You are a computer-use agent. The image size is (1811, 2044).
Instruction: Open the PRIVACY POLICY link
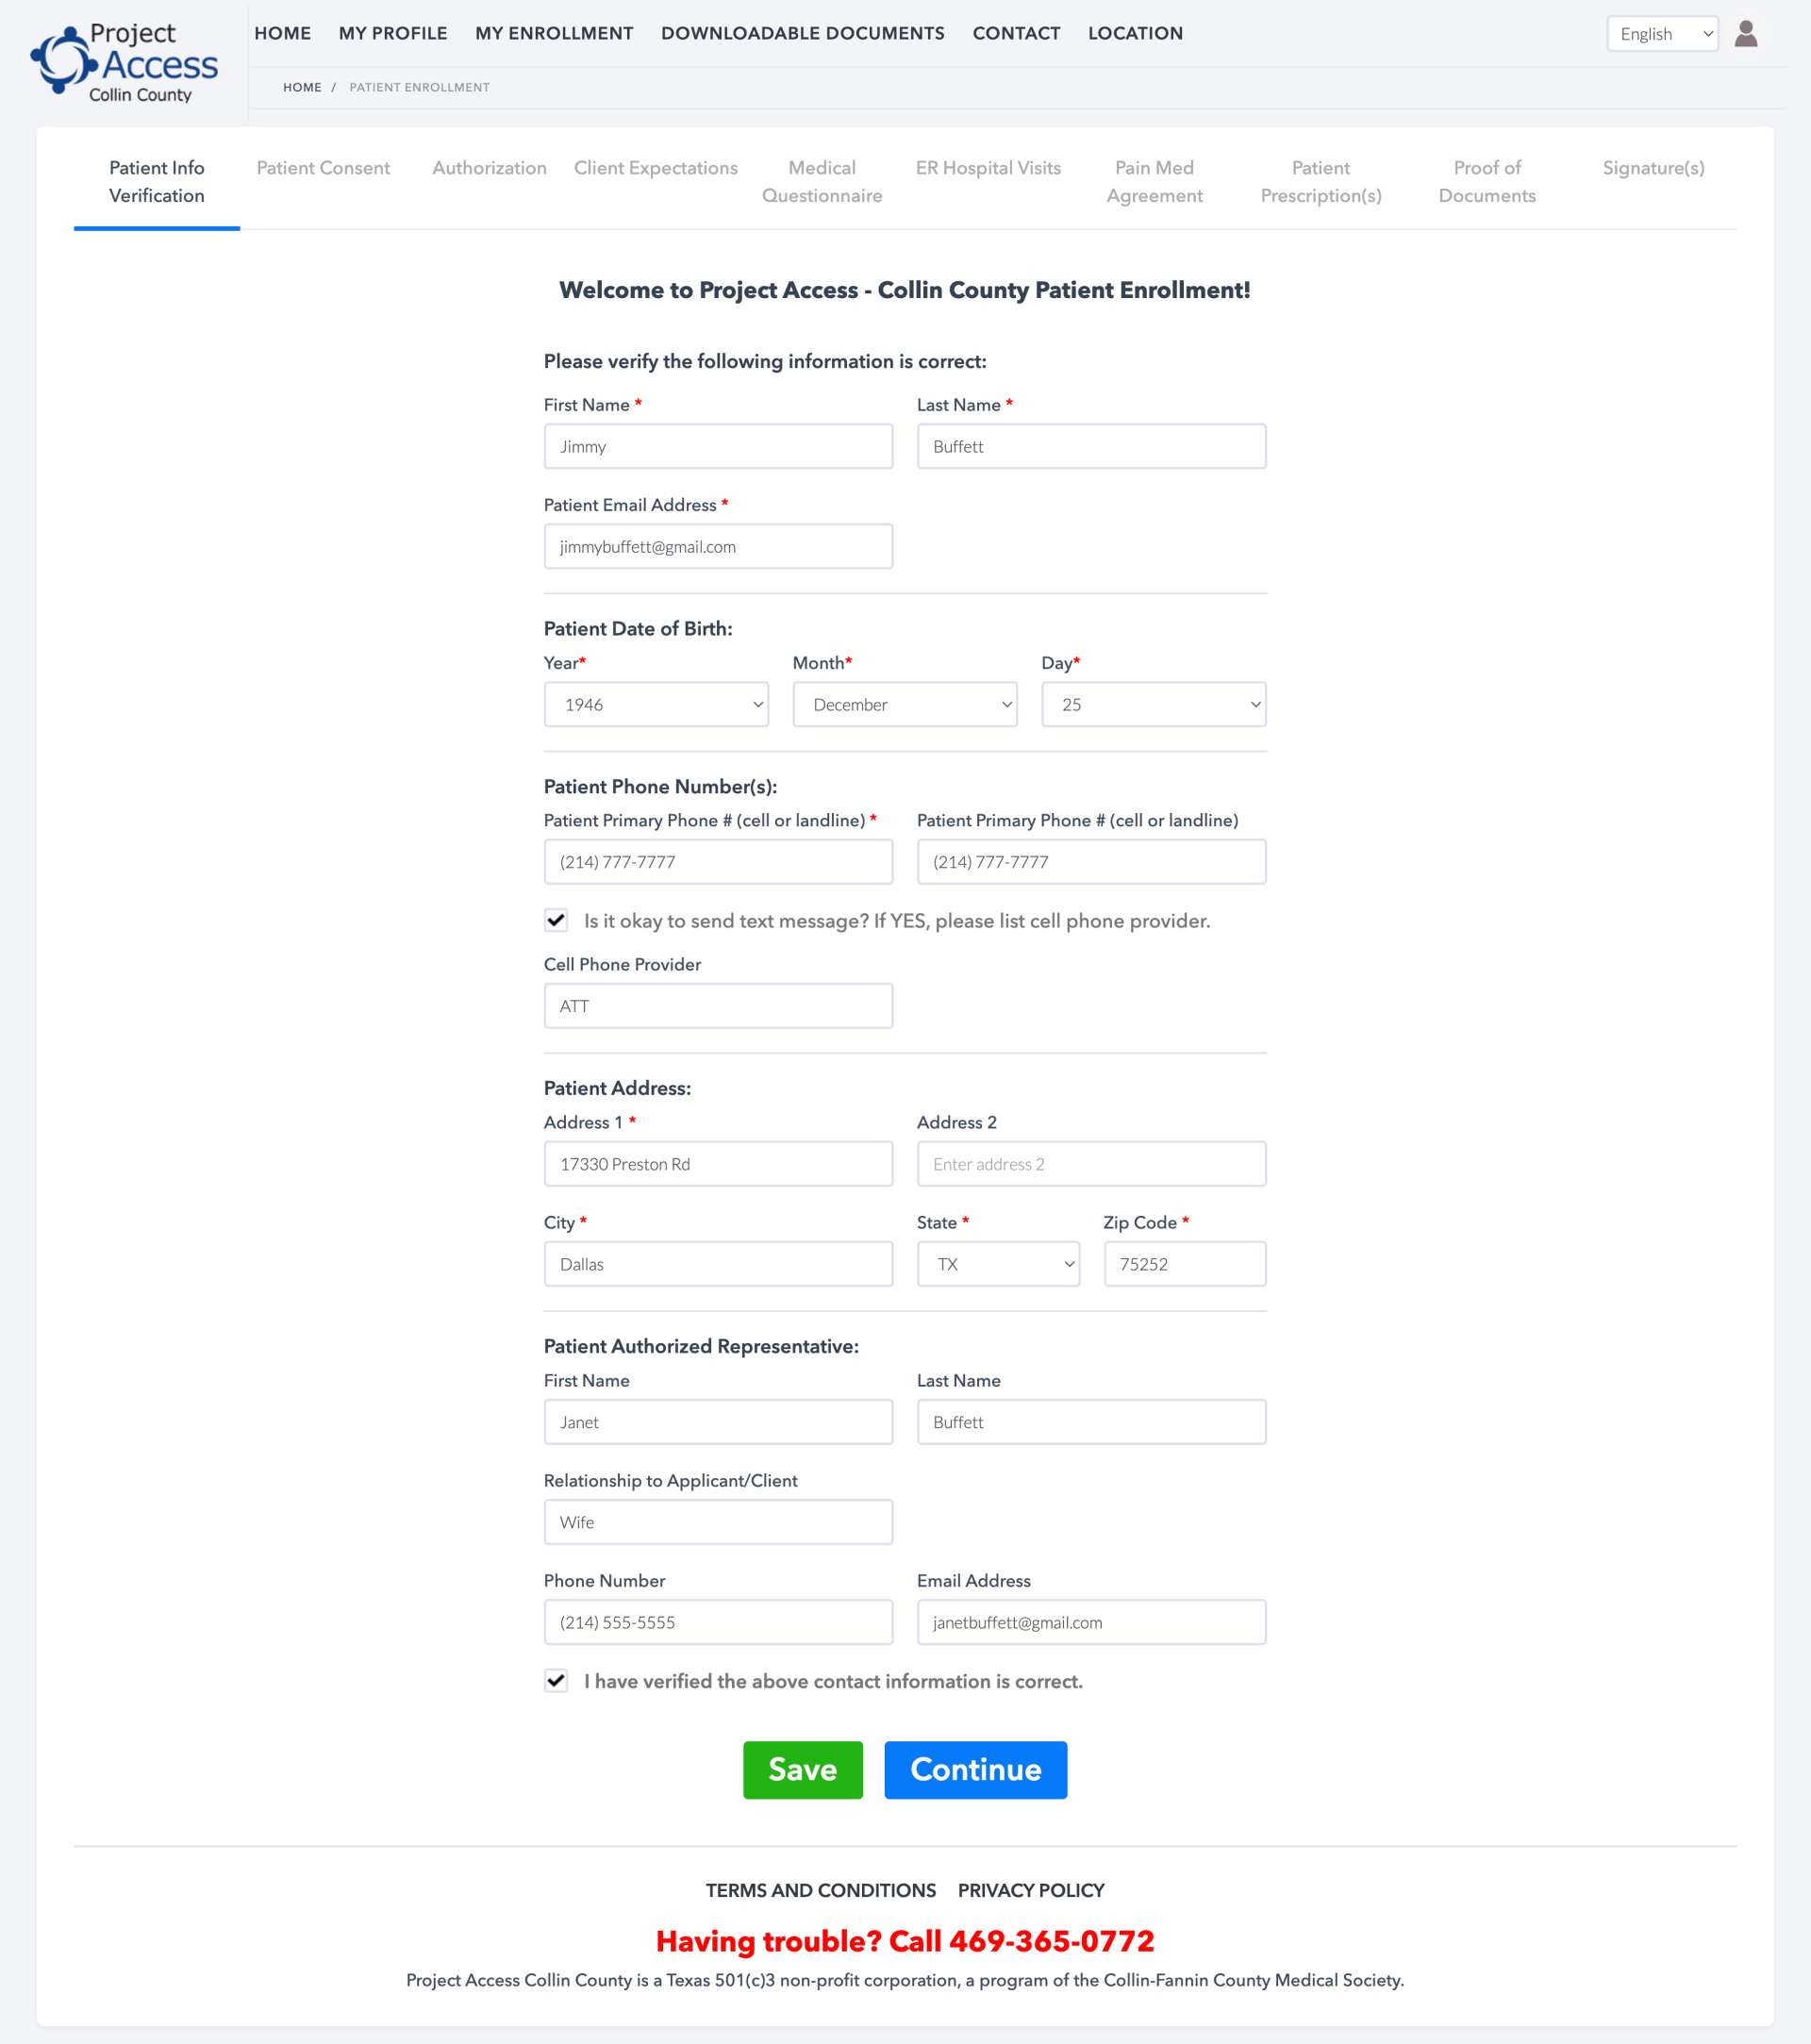(1031, 1890)
